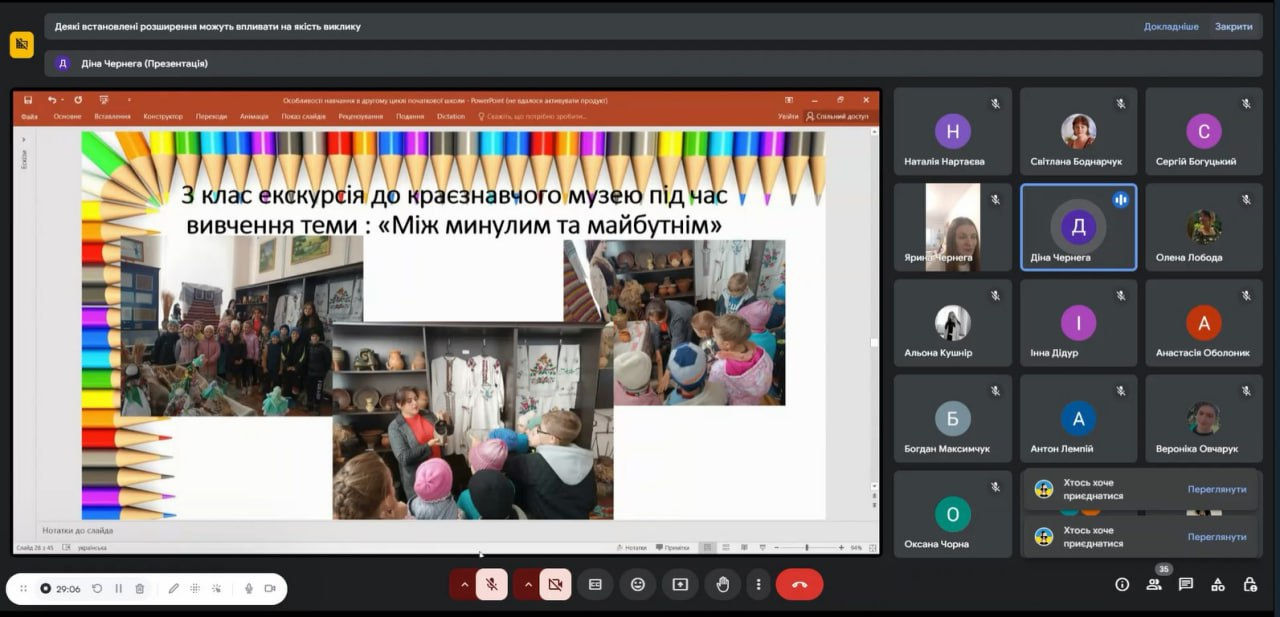
Task: Open more options three-dot menu
Action: point(759,584)
